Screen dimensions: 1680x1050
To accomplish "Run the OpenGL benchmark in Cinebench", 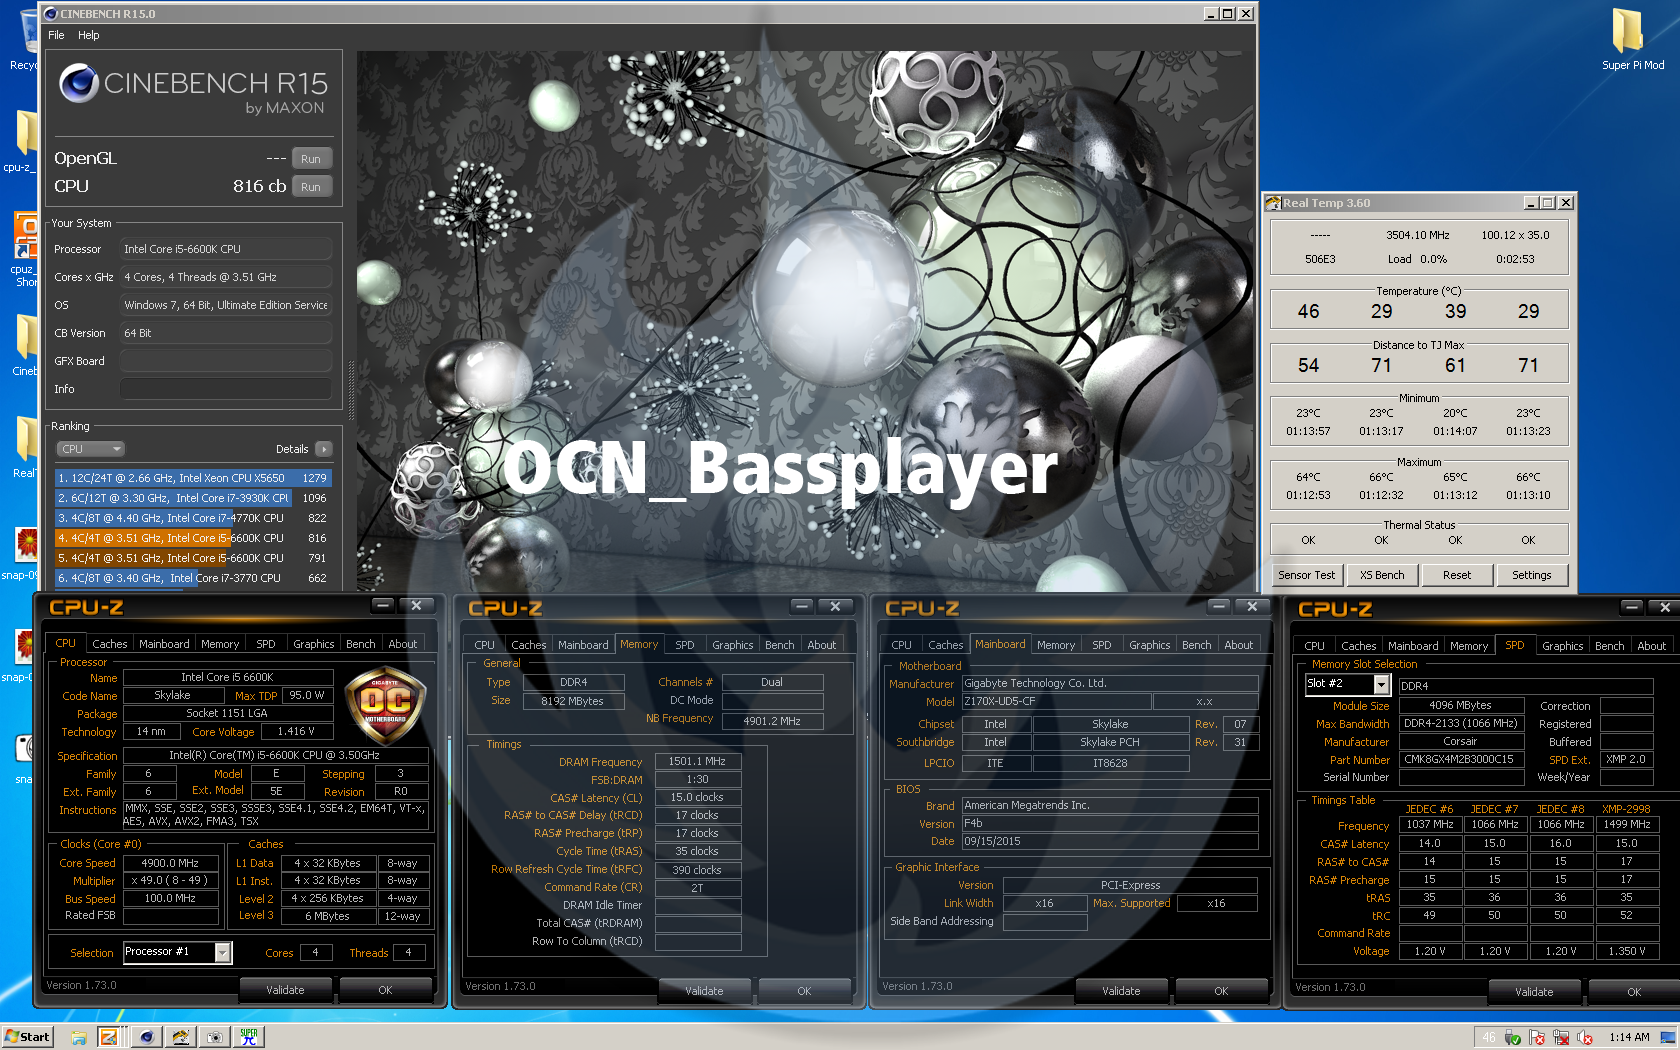I will pos(311,159).
